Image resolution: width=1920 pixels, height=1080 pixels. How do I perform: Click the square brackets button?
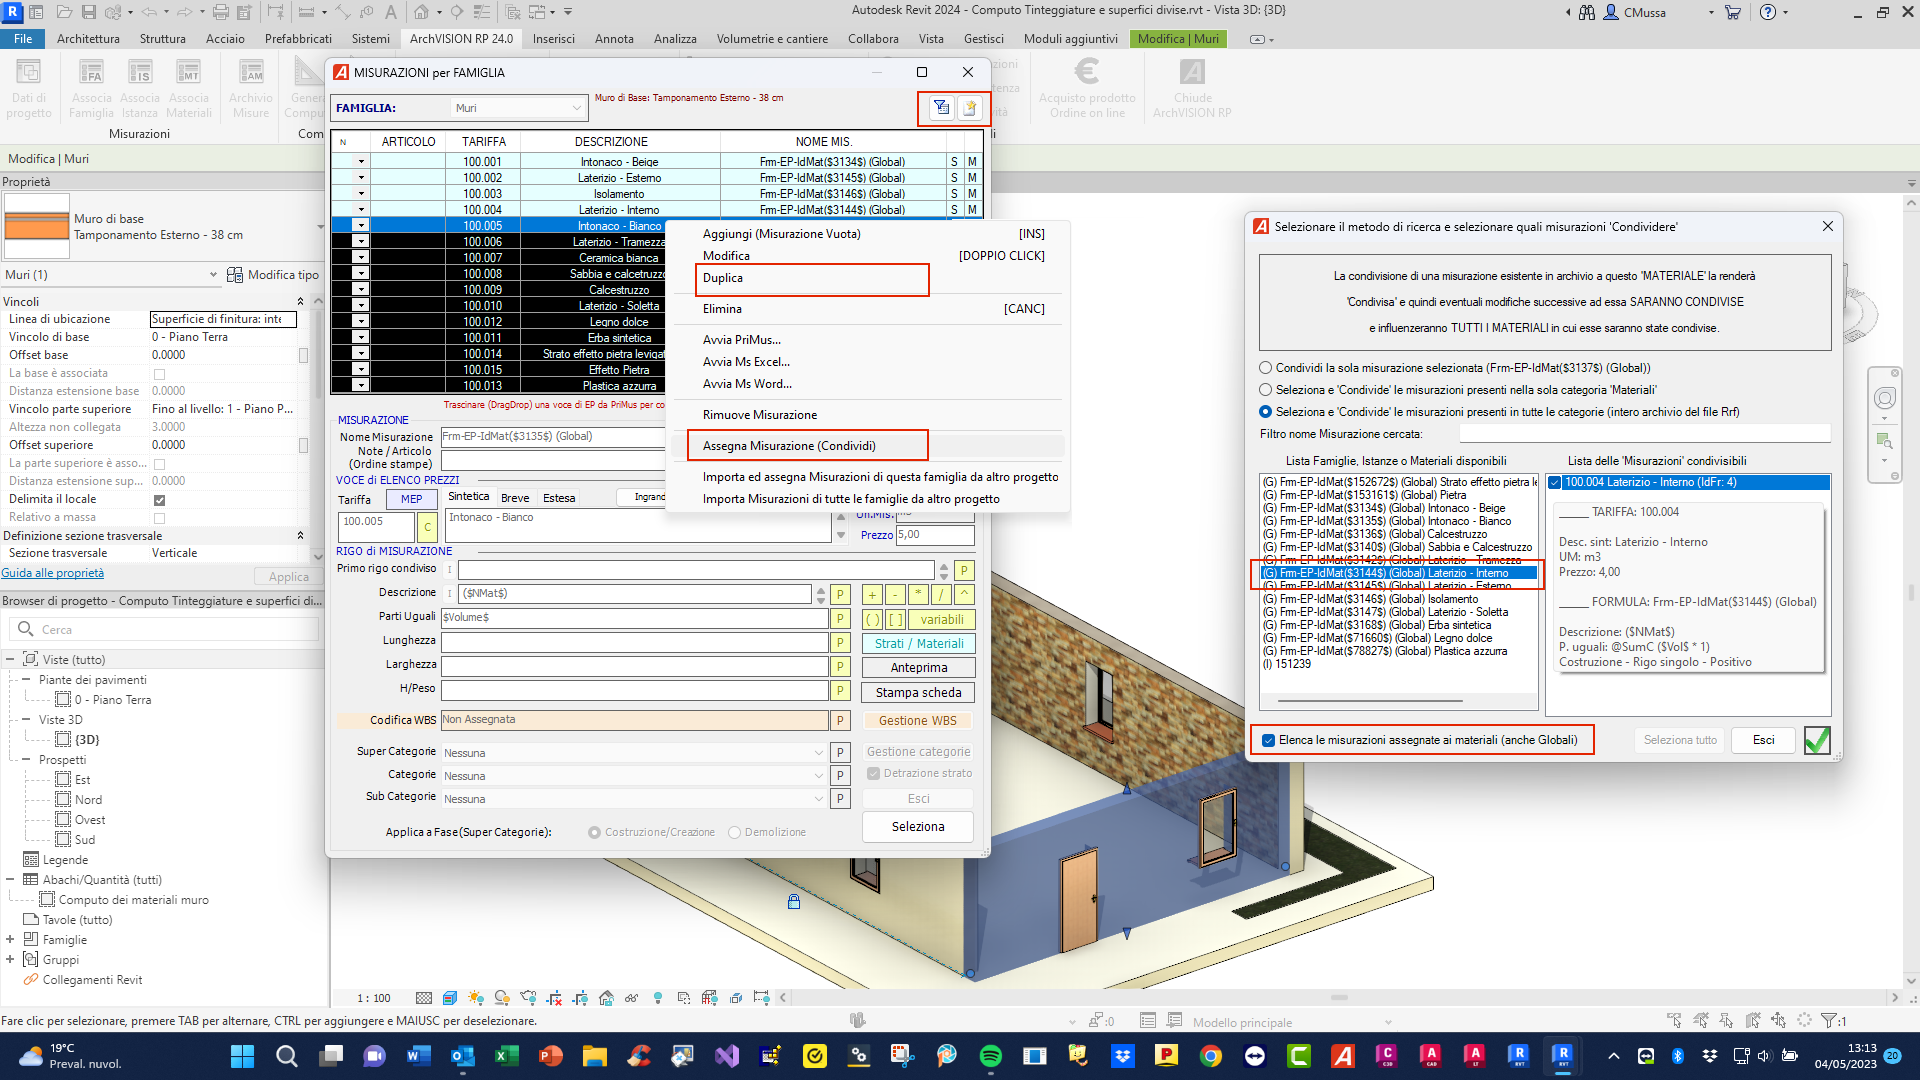[895, 619]
